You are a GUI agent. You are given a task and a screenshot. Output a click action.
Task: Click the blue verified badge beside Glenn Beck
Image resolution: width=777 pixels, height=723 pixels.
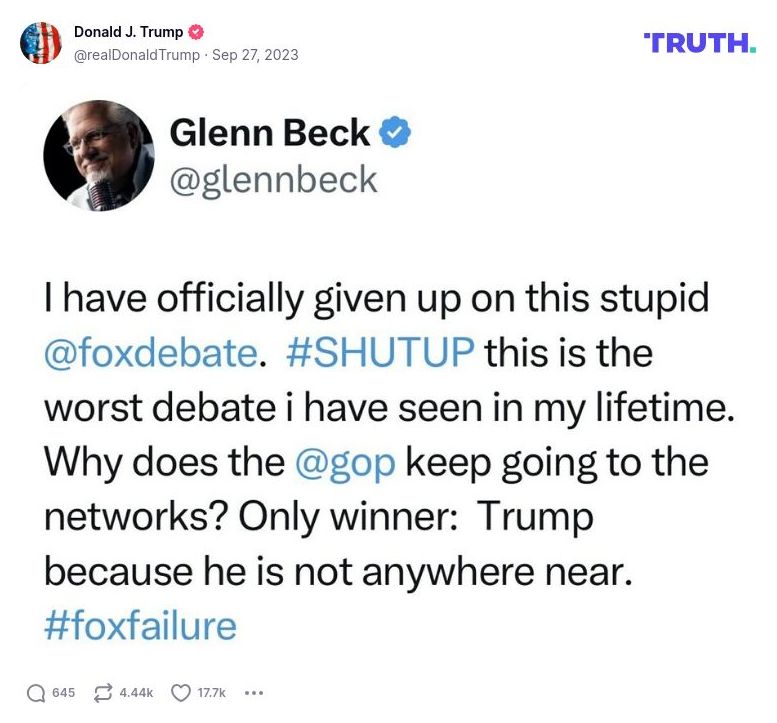pyautogui.click(x=397, y=132)
